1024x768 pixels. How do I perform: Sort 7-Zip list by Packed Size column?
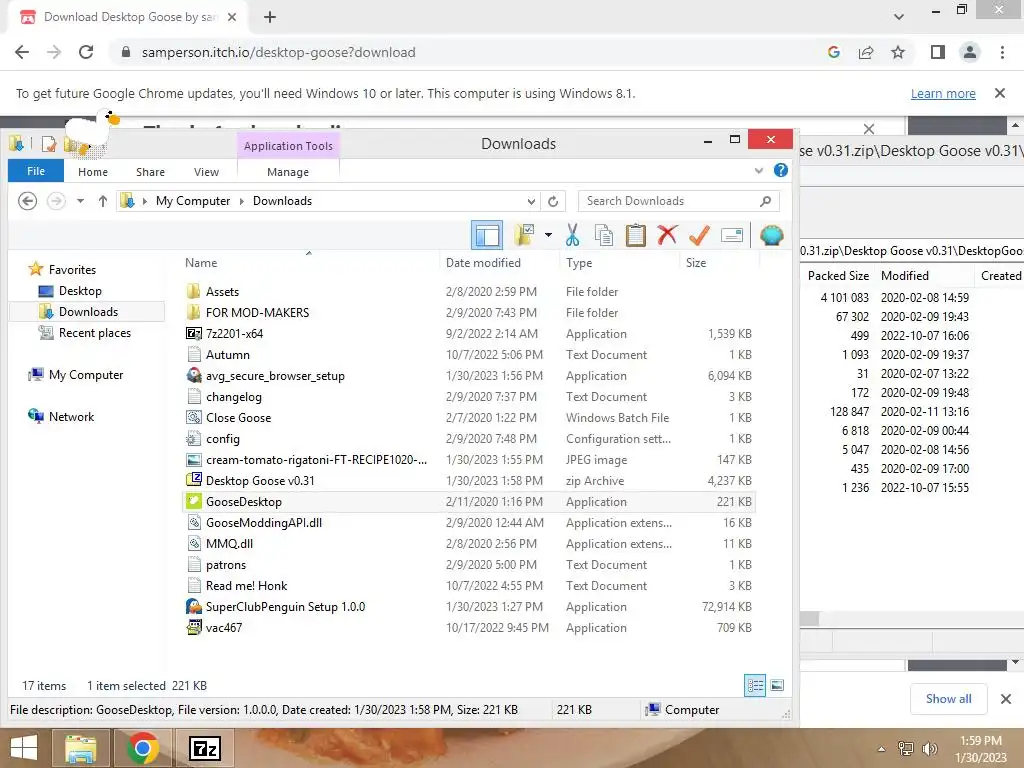838,276
